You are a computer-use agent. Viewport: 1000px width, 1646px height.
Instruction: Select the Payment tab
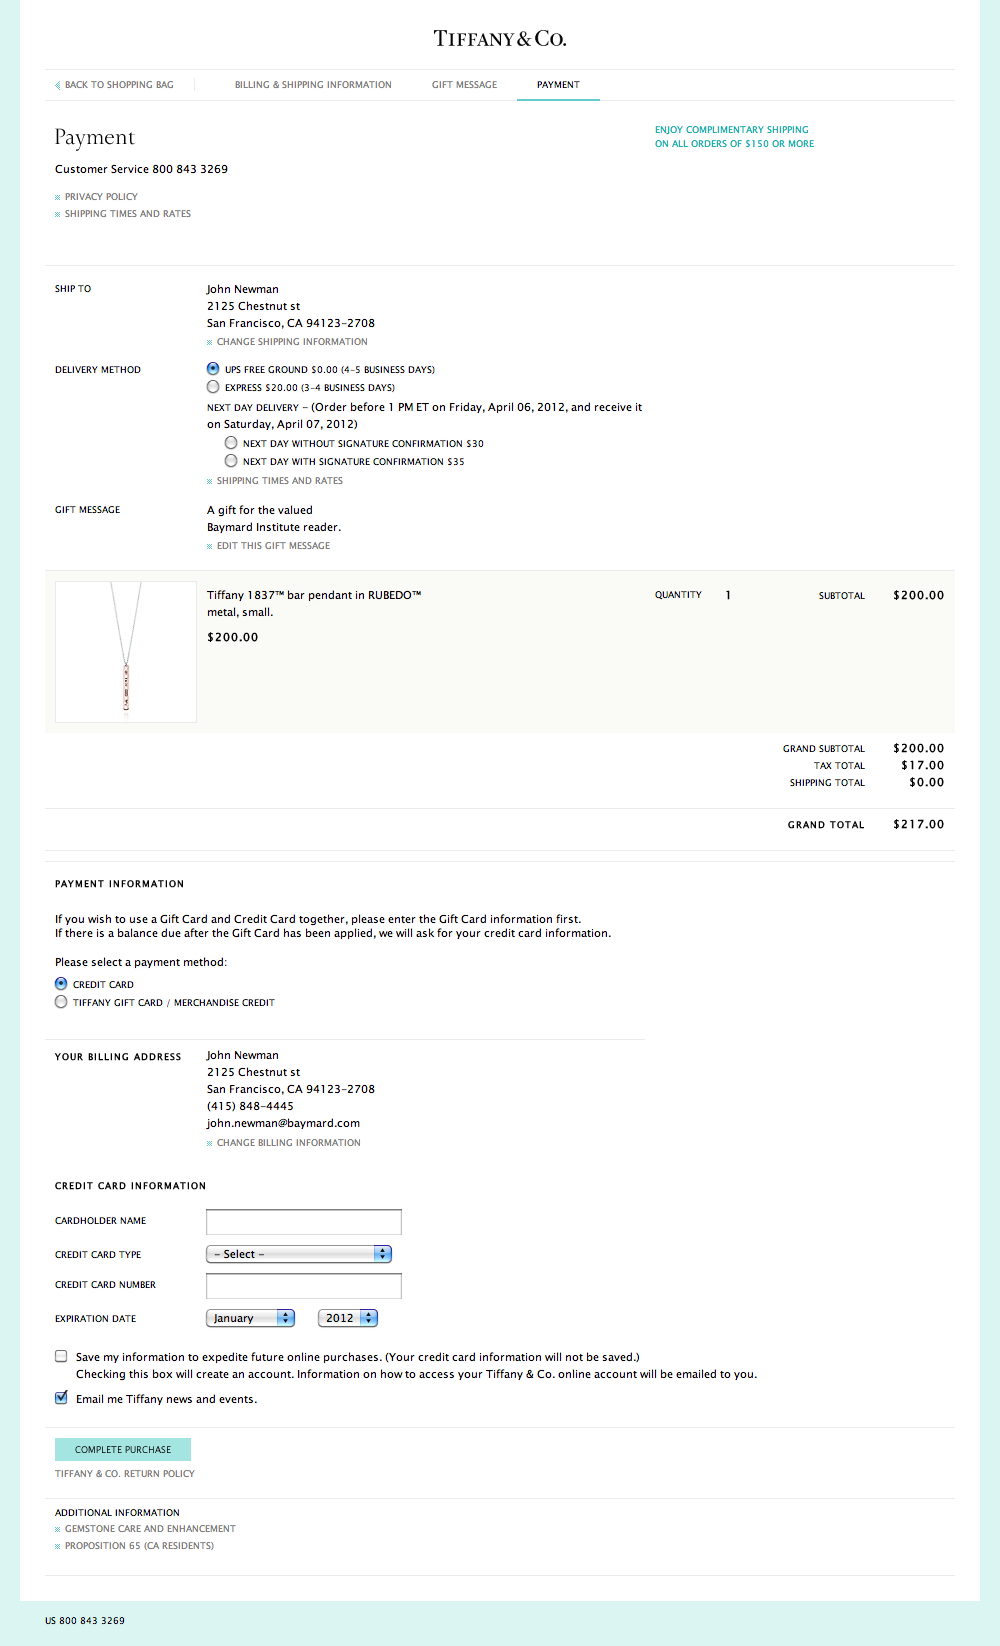point(558,85)
